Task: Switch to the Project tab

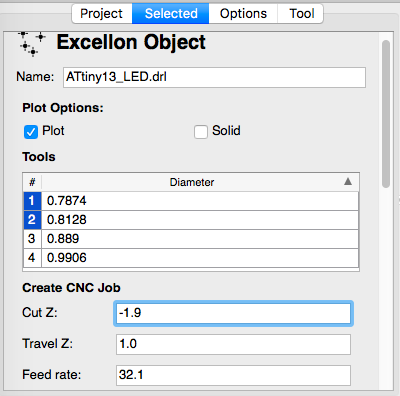Action: click(102, 14)
